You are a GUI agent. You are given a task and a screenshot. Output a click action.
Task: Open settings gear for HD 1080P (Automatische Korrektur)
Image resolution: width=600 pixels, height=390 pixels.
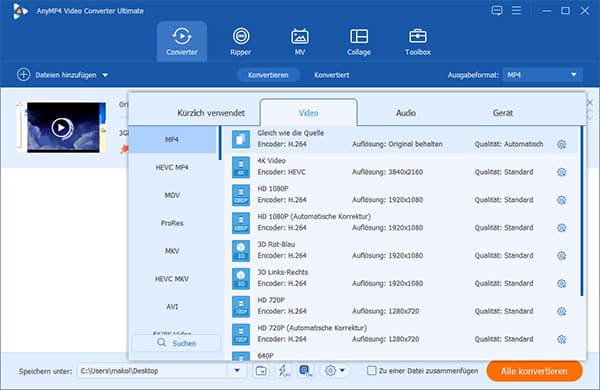click(561, 228)
